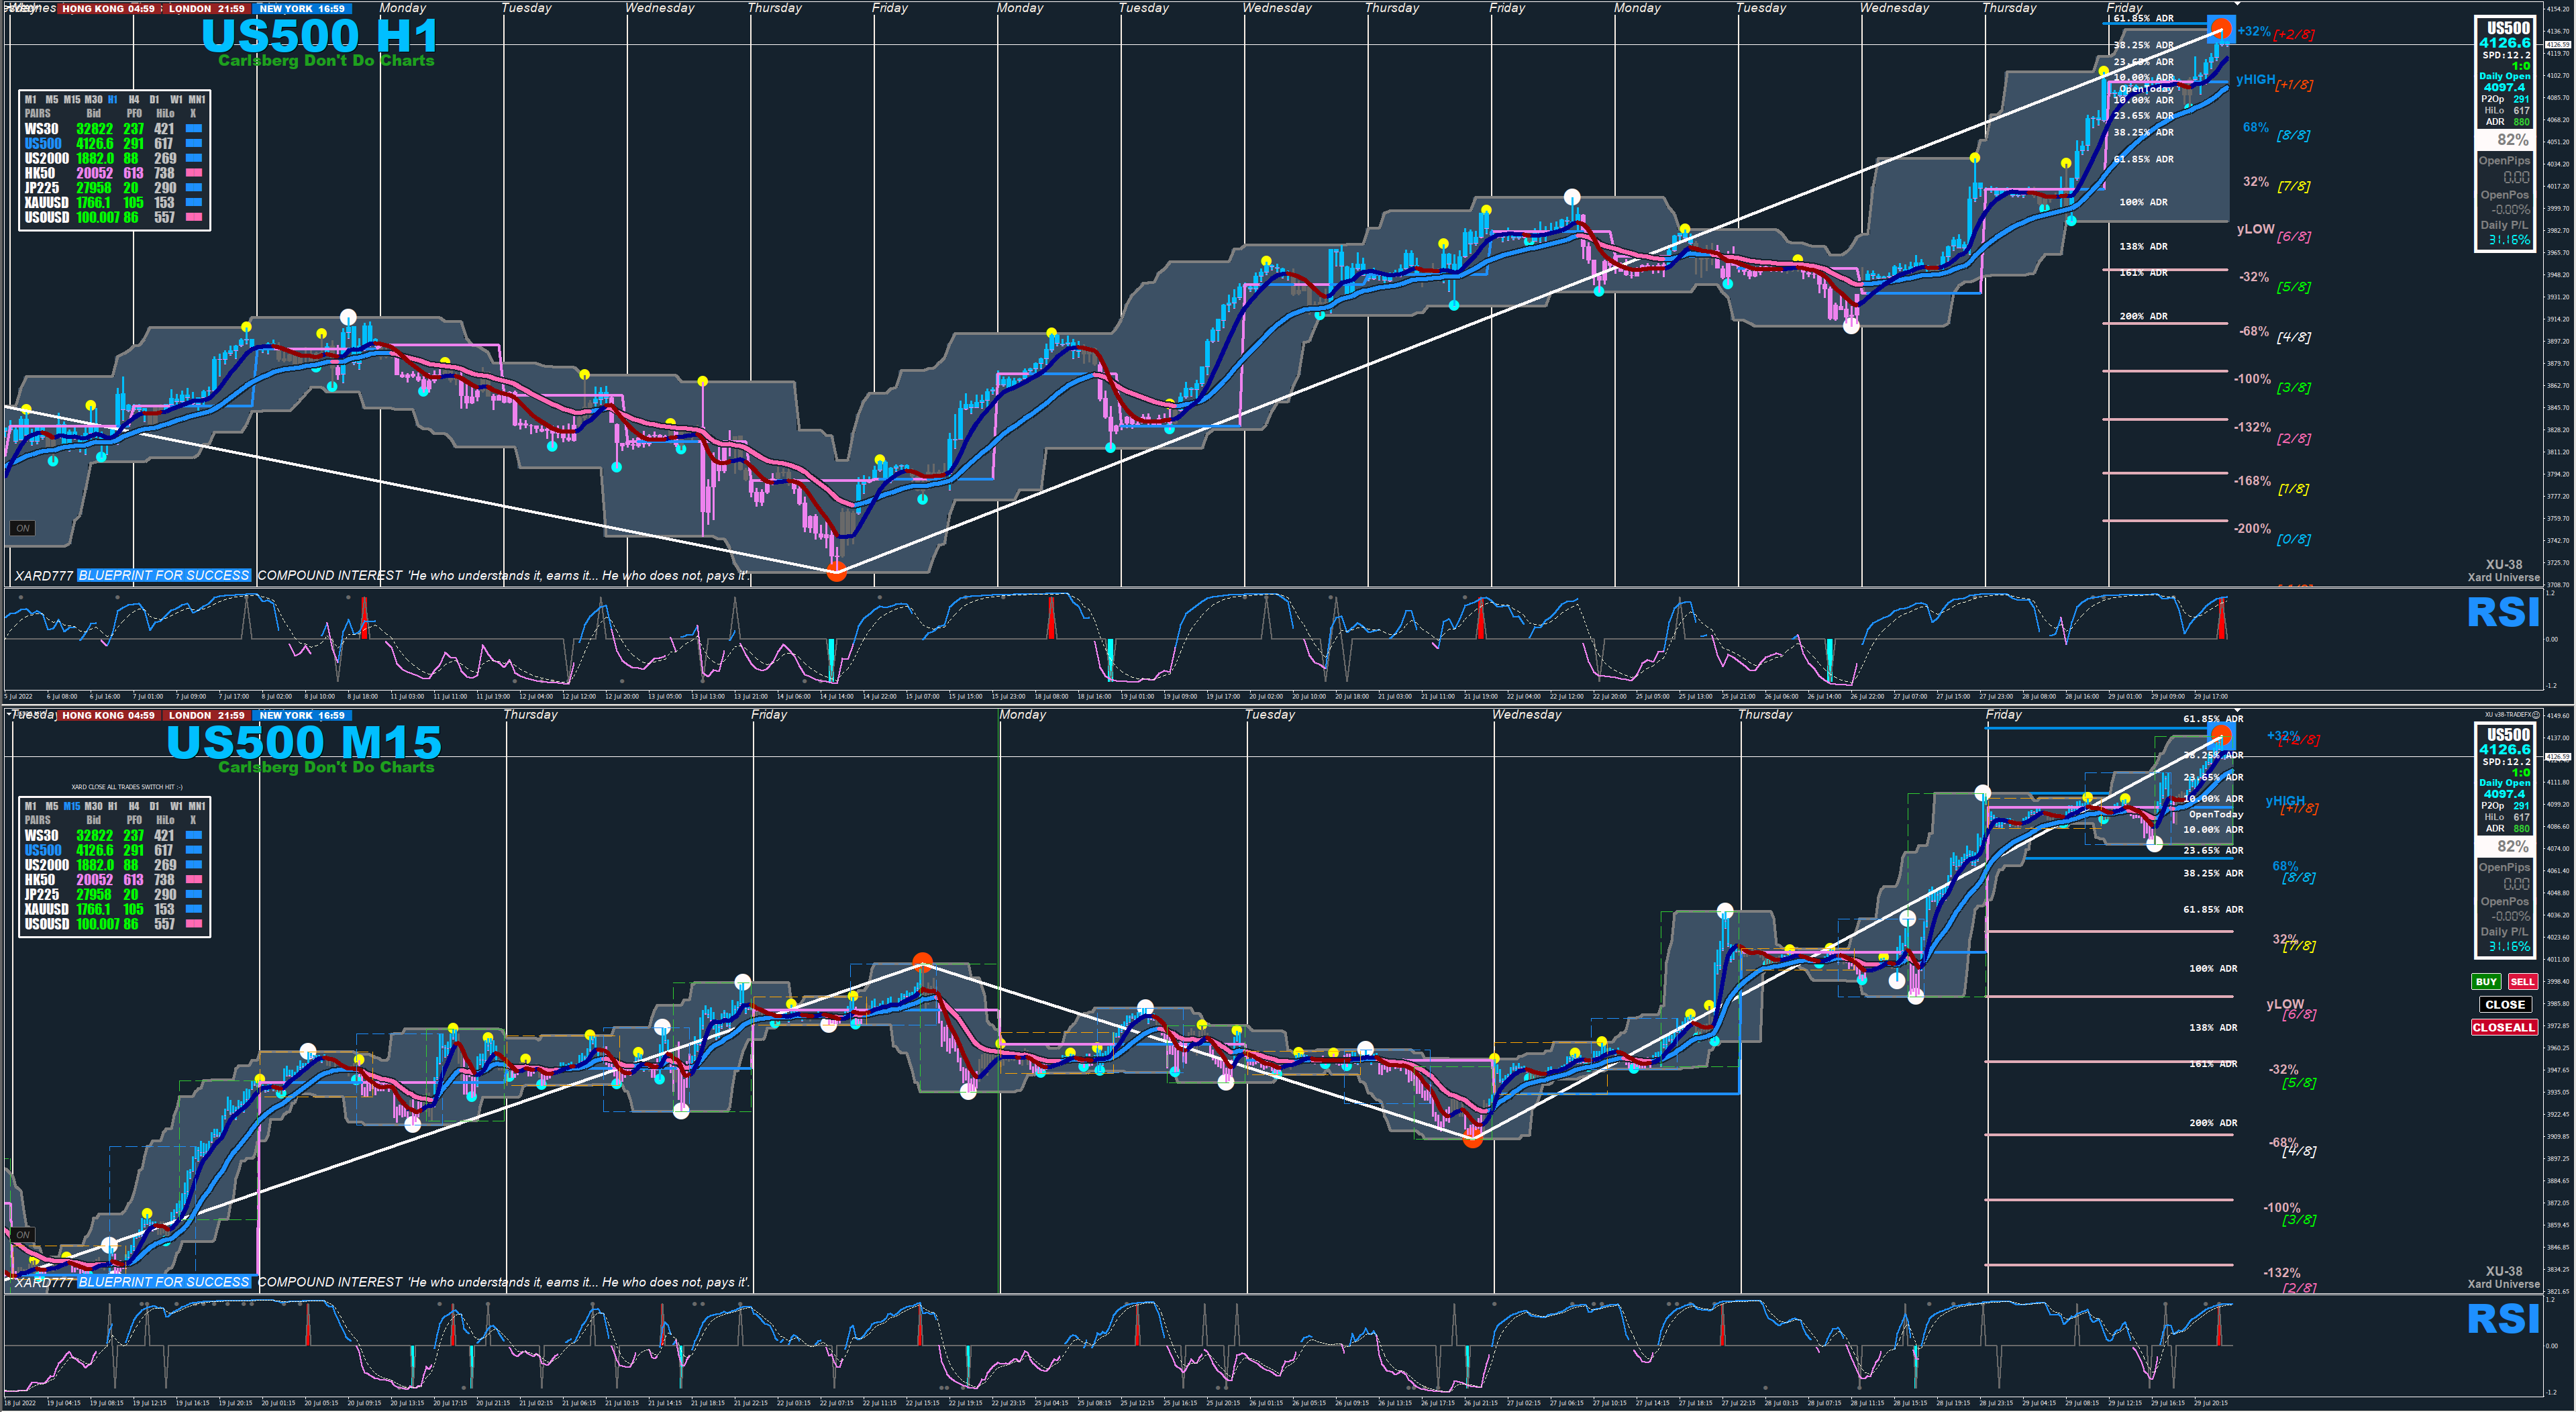Image resolution: width=2576 pixels, height=1412 pixels.
Task: Toggle the ON switch in M15 chart
Action: [22, 1235]
